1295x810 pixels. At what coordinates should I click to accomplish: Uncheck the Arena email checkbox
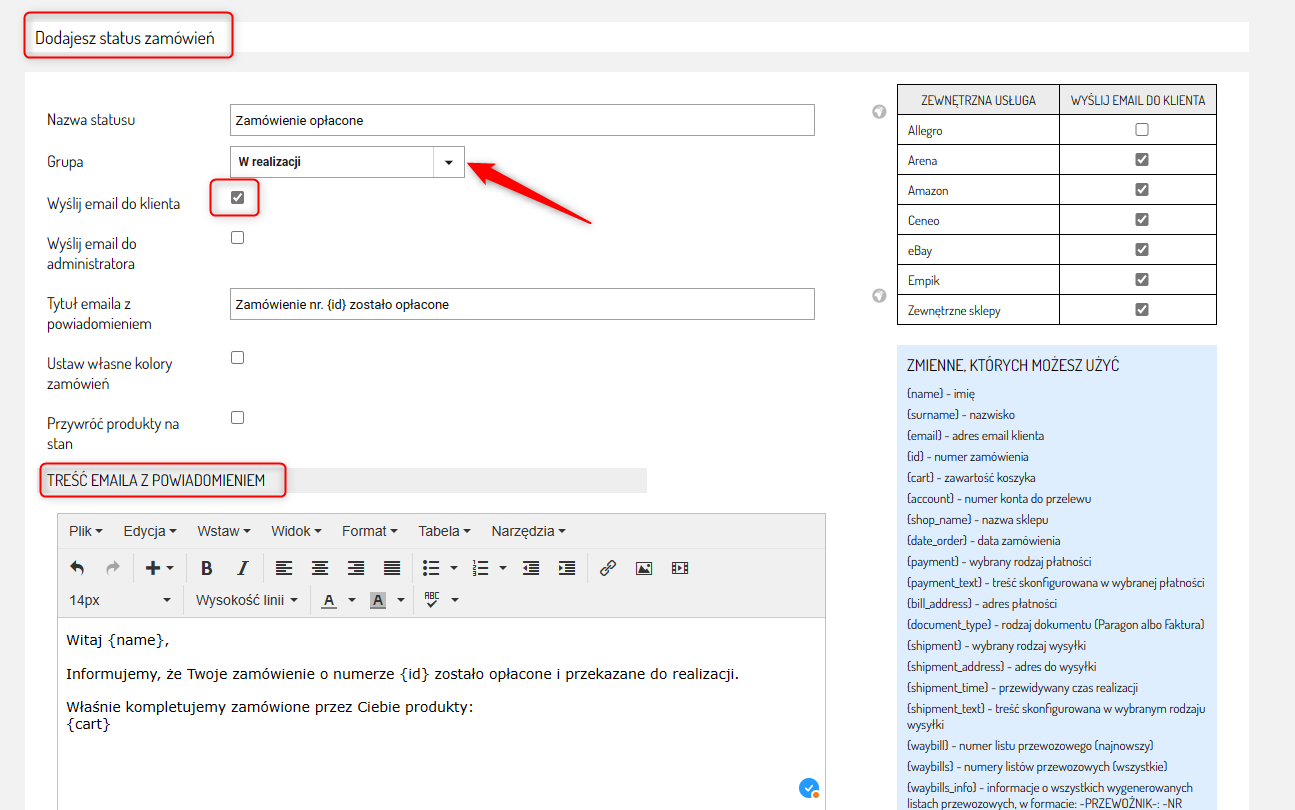[1142, 160]
